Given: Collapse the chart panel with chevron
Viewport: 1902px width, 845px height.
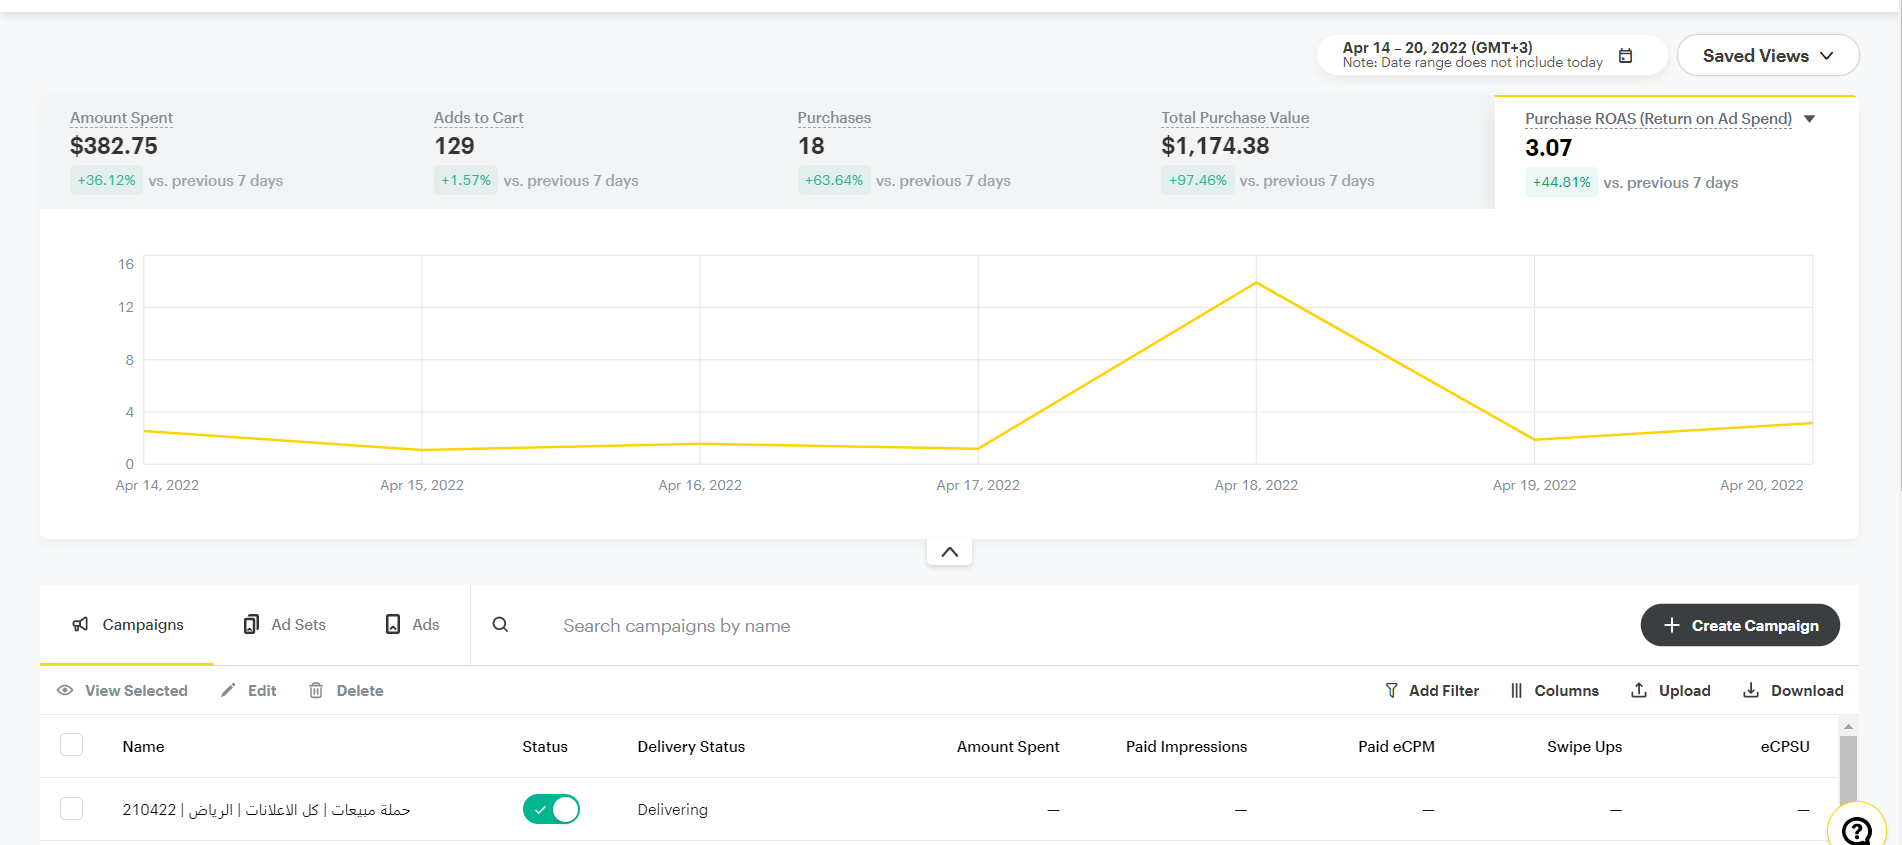Looking at the screenshot, I should pos(949,552).
